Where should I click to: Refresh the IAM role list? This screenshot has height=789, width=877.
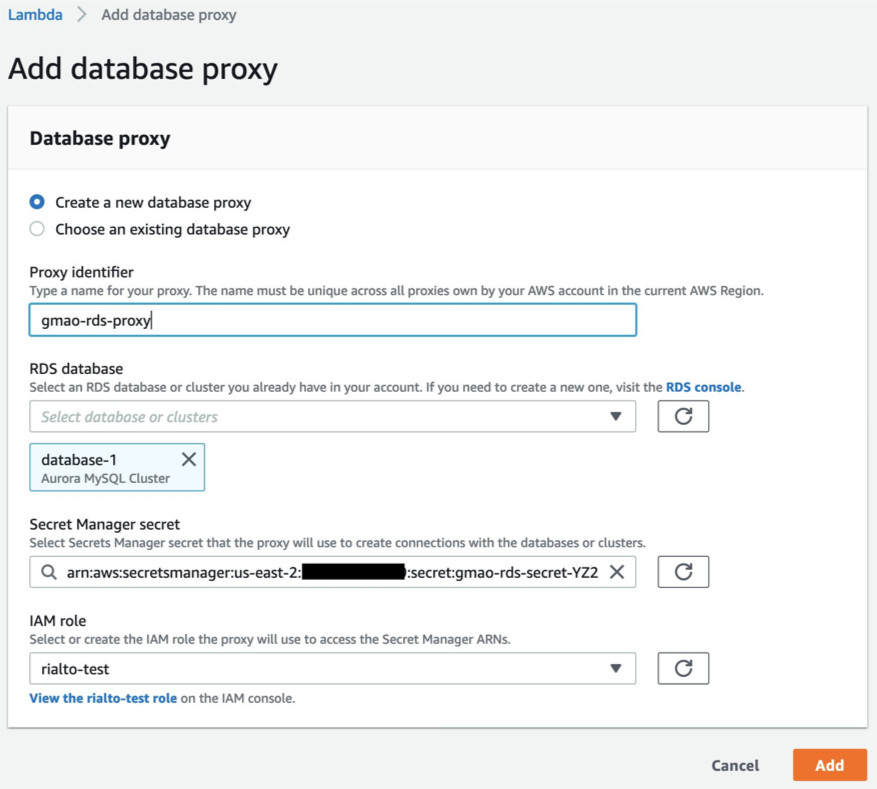pos(683,668)
